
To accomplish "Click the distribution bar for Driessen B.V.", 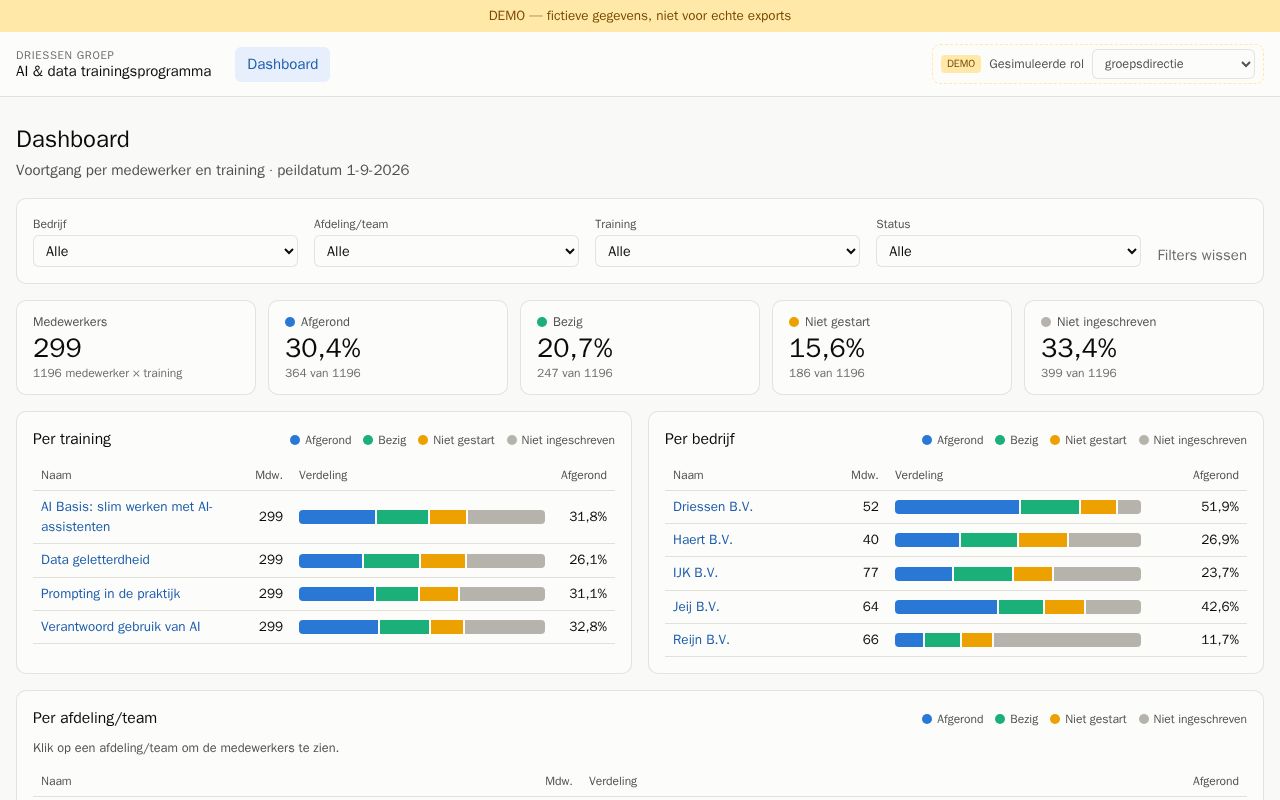I will (1018, 507).
